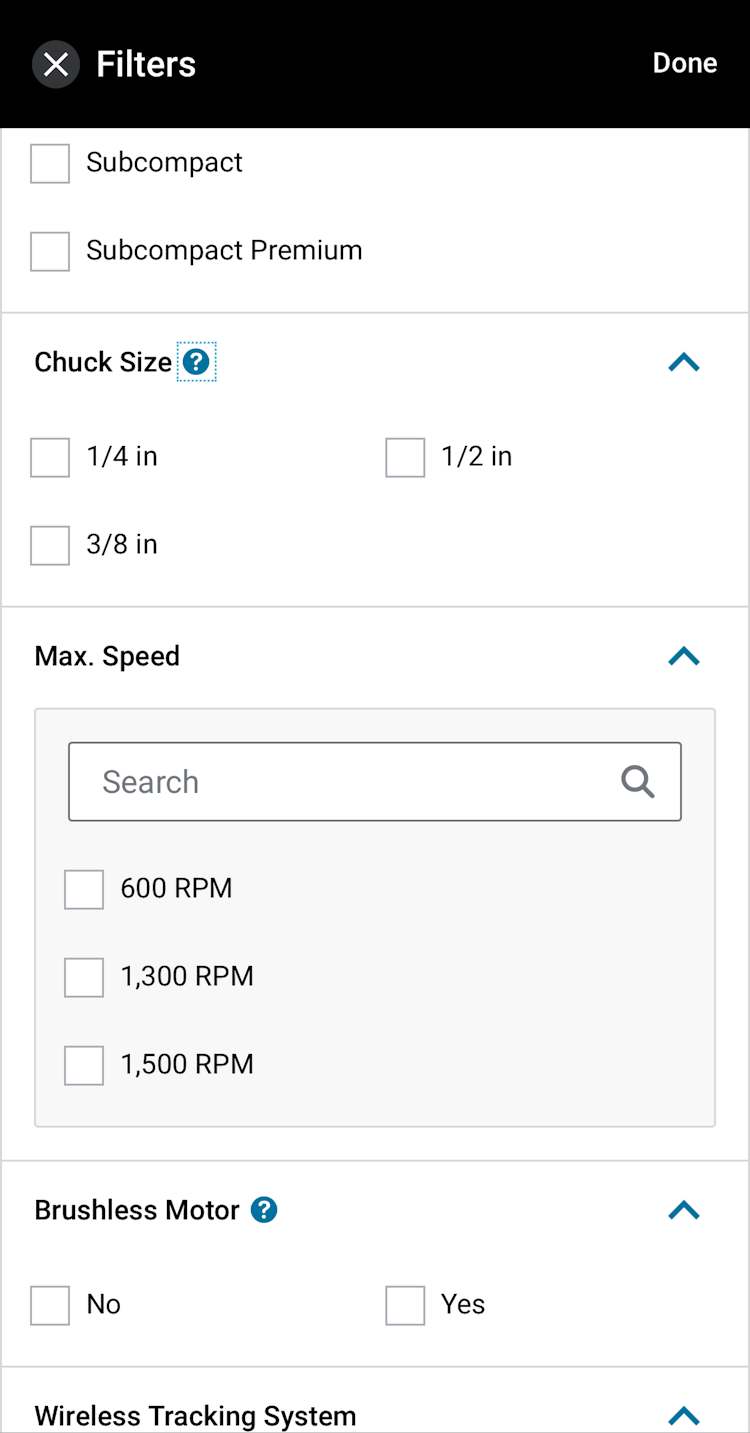
Task: Check the 3/8 in chuck size option
Action: coord(50,545)
